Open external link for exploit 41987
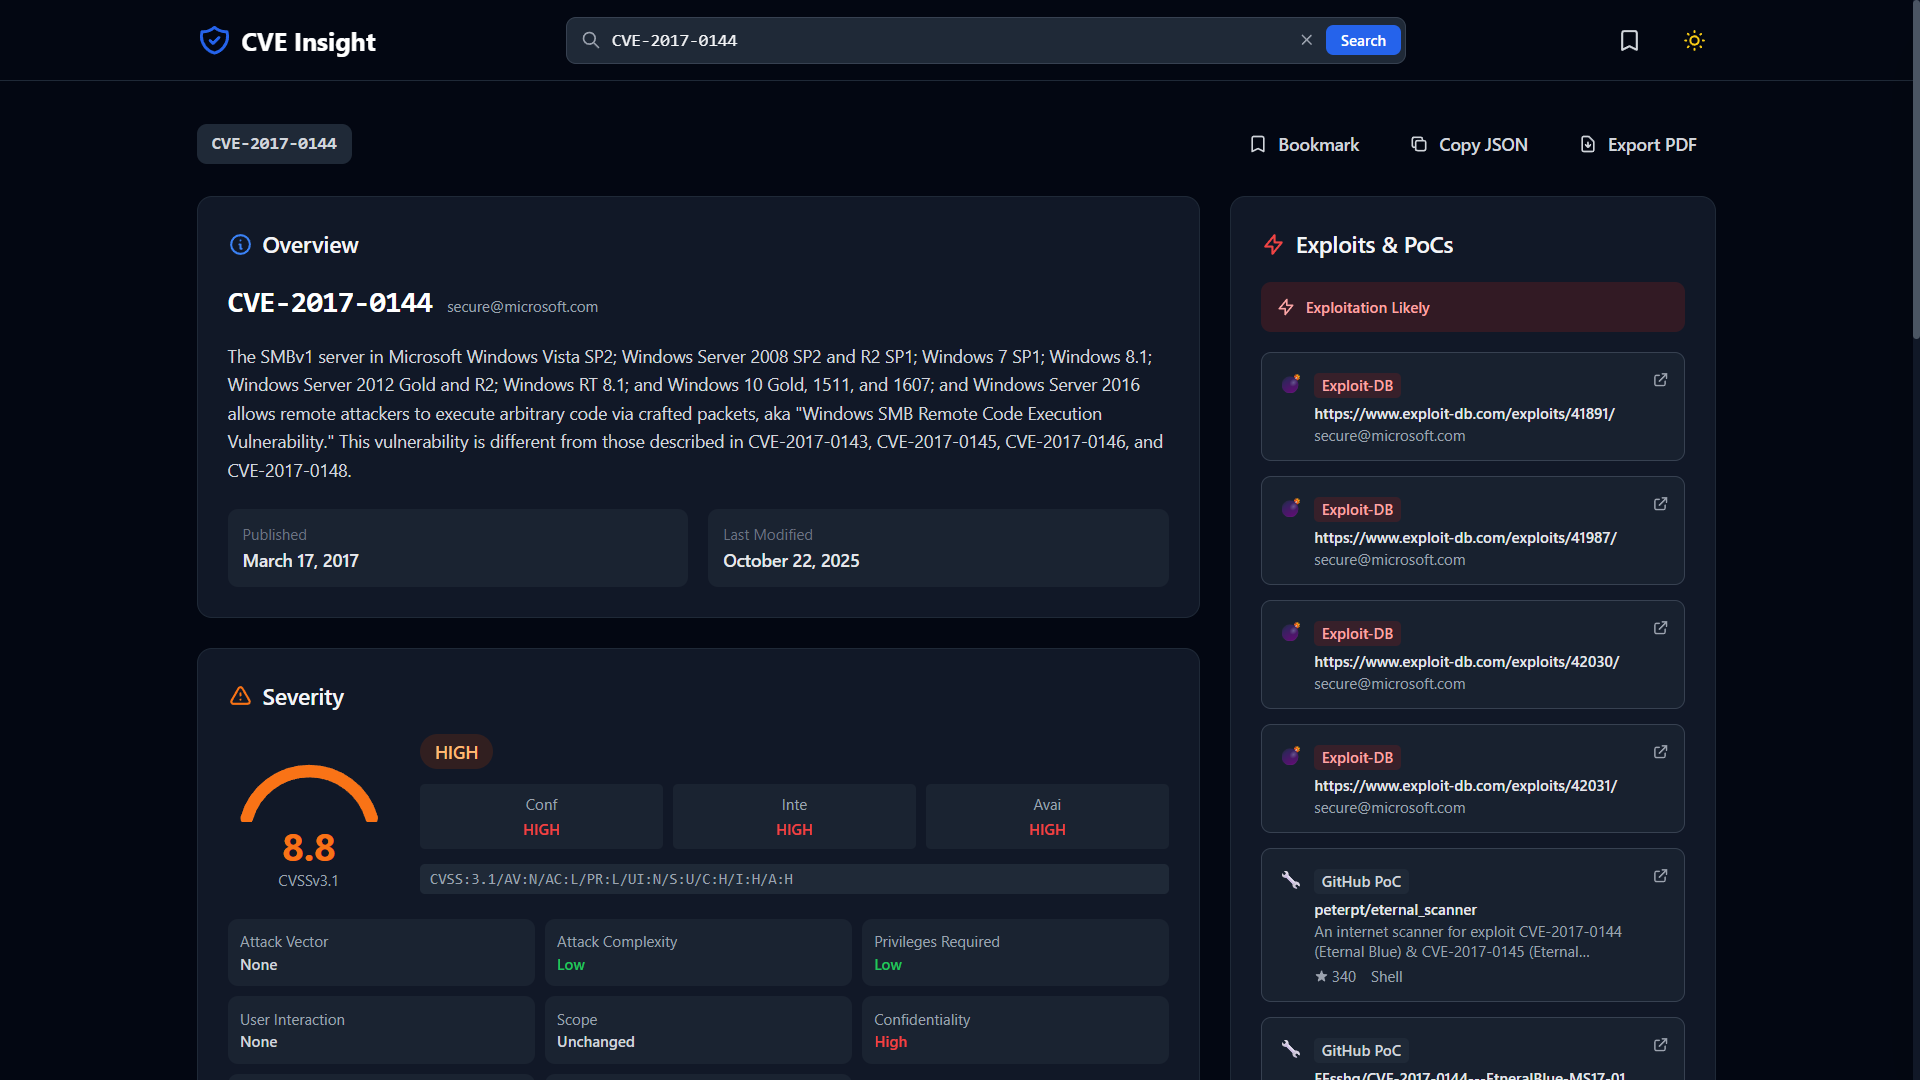The height and width of the screenshot is (1080, 1920). [1660, 504]
